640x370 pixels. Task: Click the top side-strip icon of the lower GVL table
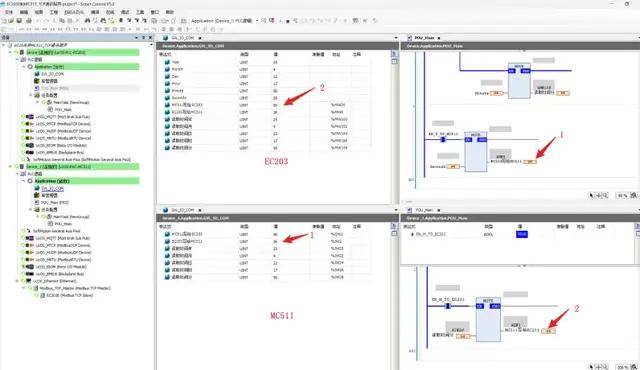(394, 226)
